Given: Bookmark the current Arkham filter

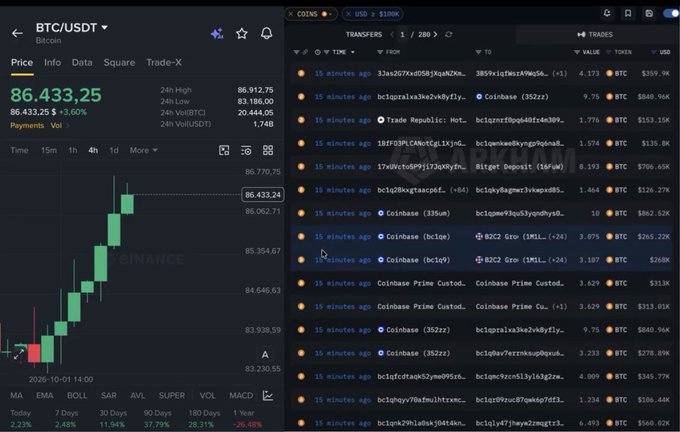Looking at the screenshot, I should tap(628, 13).
